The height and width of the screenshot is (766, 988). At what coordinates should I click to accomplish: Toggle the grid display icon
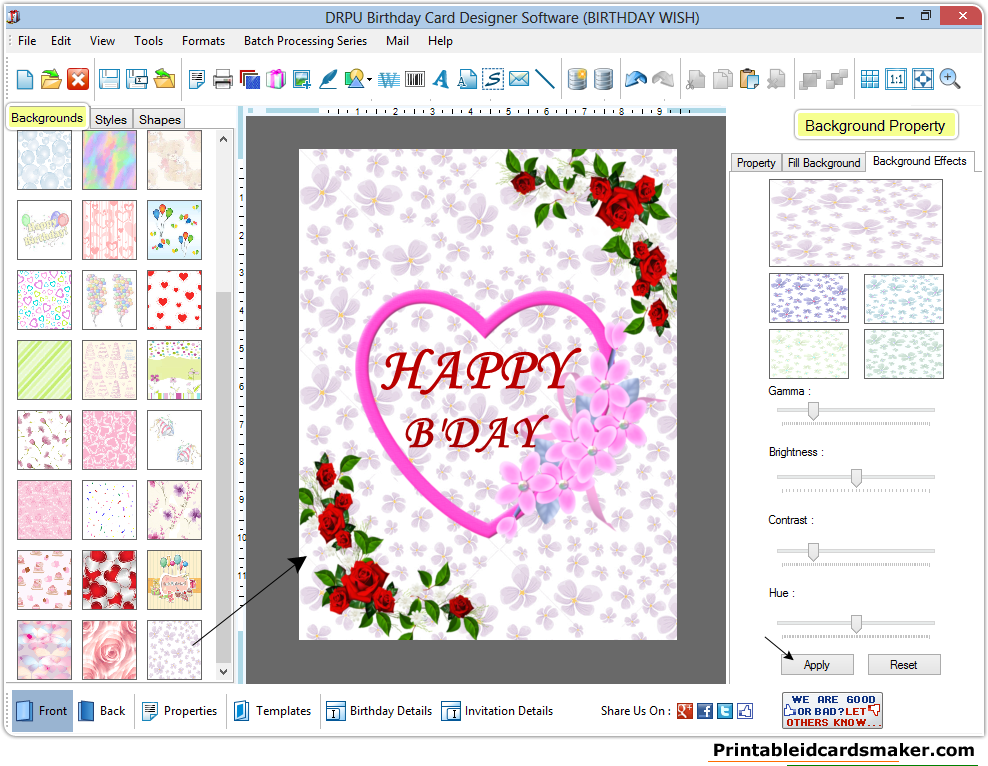pyautogui.click(x=869, y=79)
